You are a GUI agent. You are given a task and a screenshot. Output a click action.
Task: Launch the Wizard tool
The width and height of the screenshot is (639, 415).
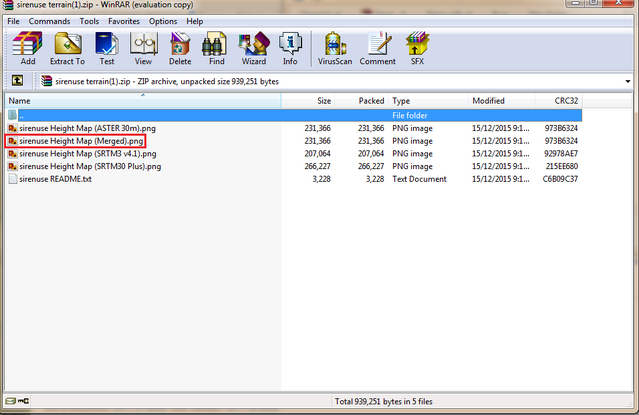(254, 48)
